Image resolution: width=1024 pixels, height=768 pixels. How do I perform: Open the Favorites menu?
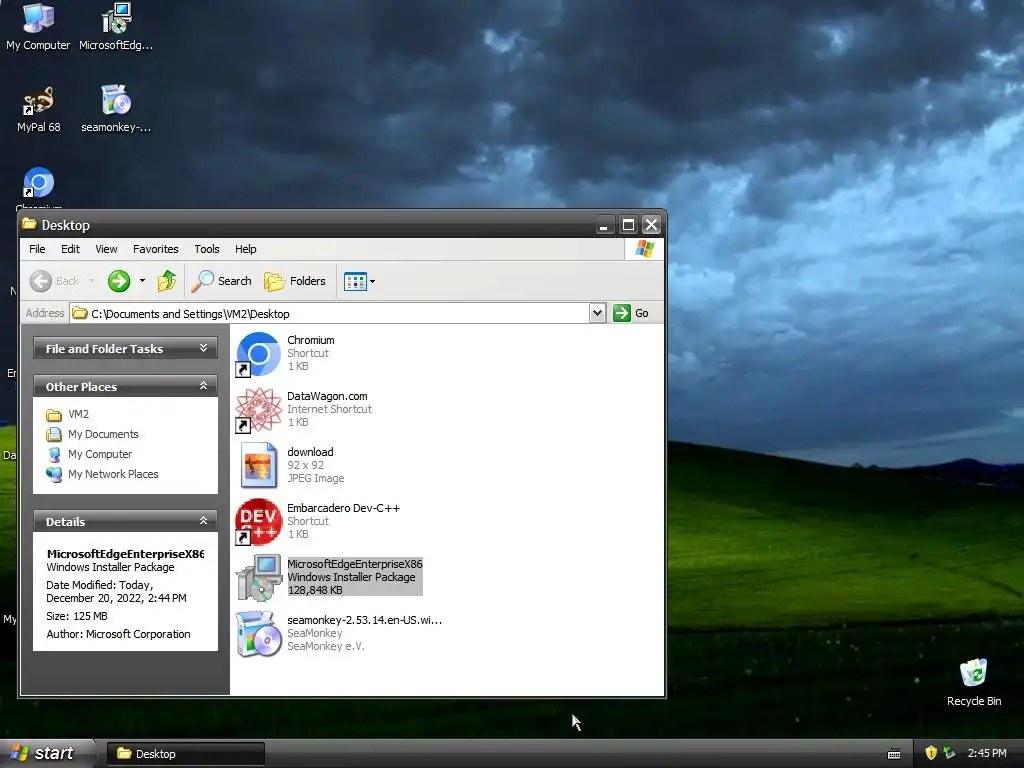[x=155, y=249]
